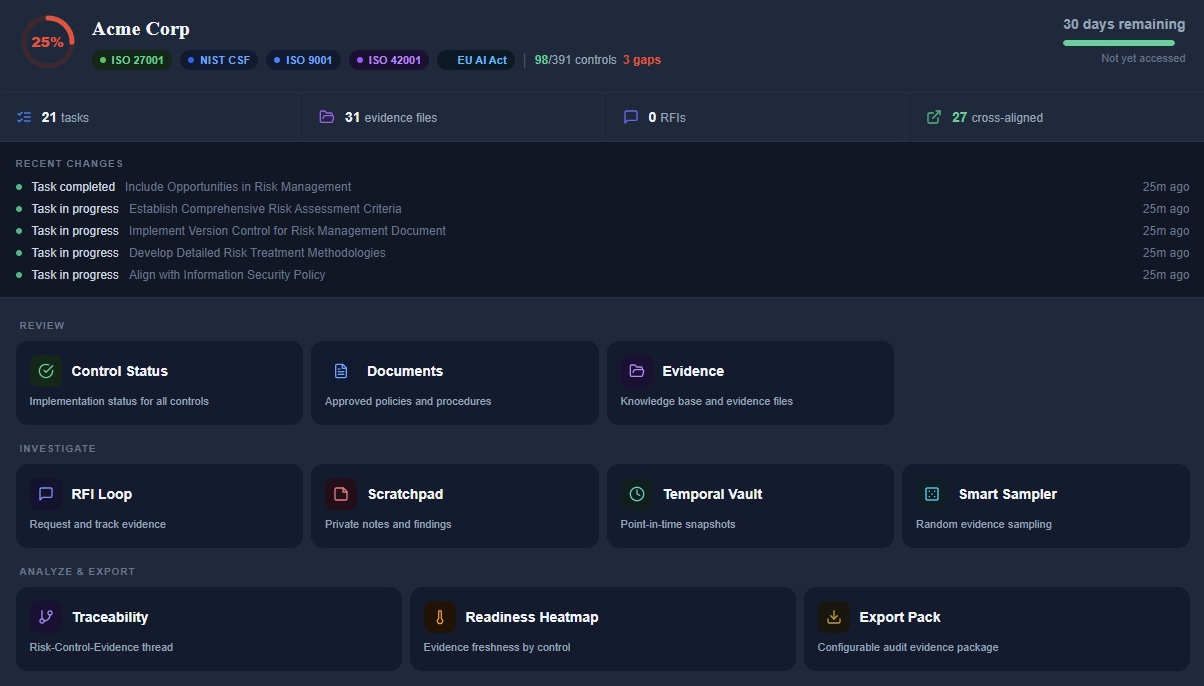The width and height of the screenshot is (1204, 686).
Task: Open the Export Pack download icon
Action: click(833, 616)
